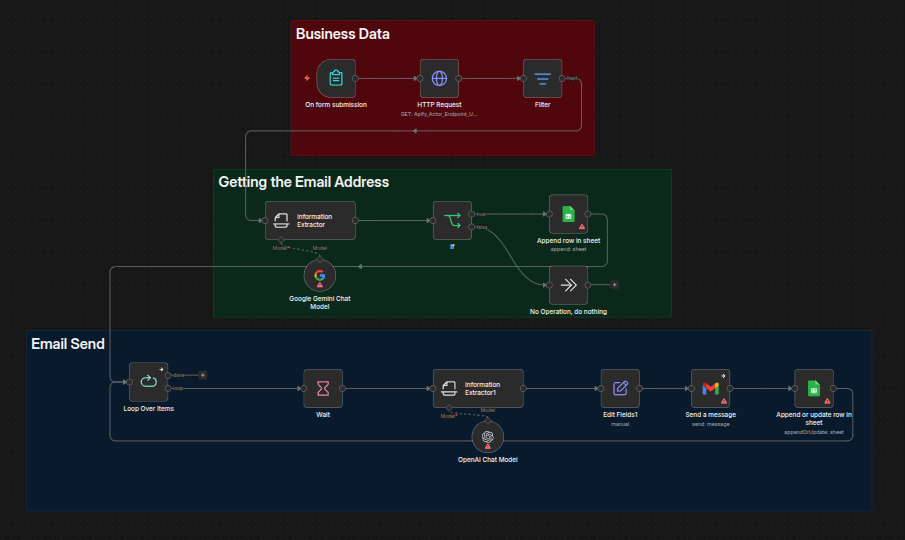Click the Email Send sticky note title
The width and height of the screenshot is (905, 540).
(68, 344)
